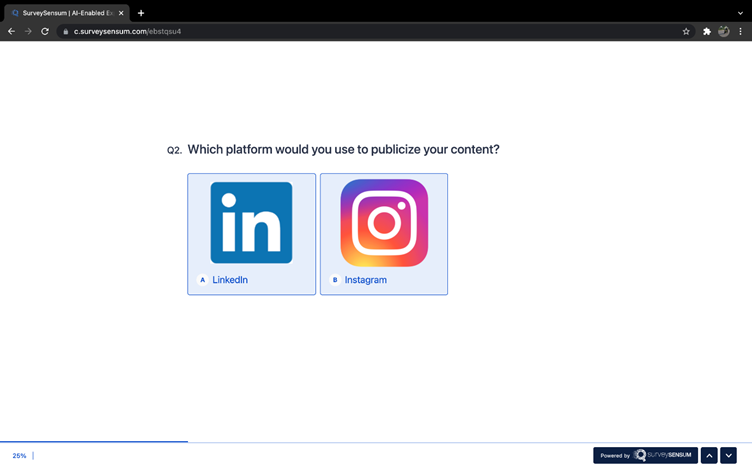
Task: Expand the tab search dropdown arrow
Action: [740, 13]
